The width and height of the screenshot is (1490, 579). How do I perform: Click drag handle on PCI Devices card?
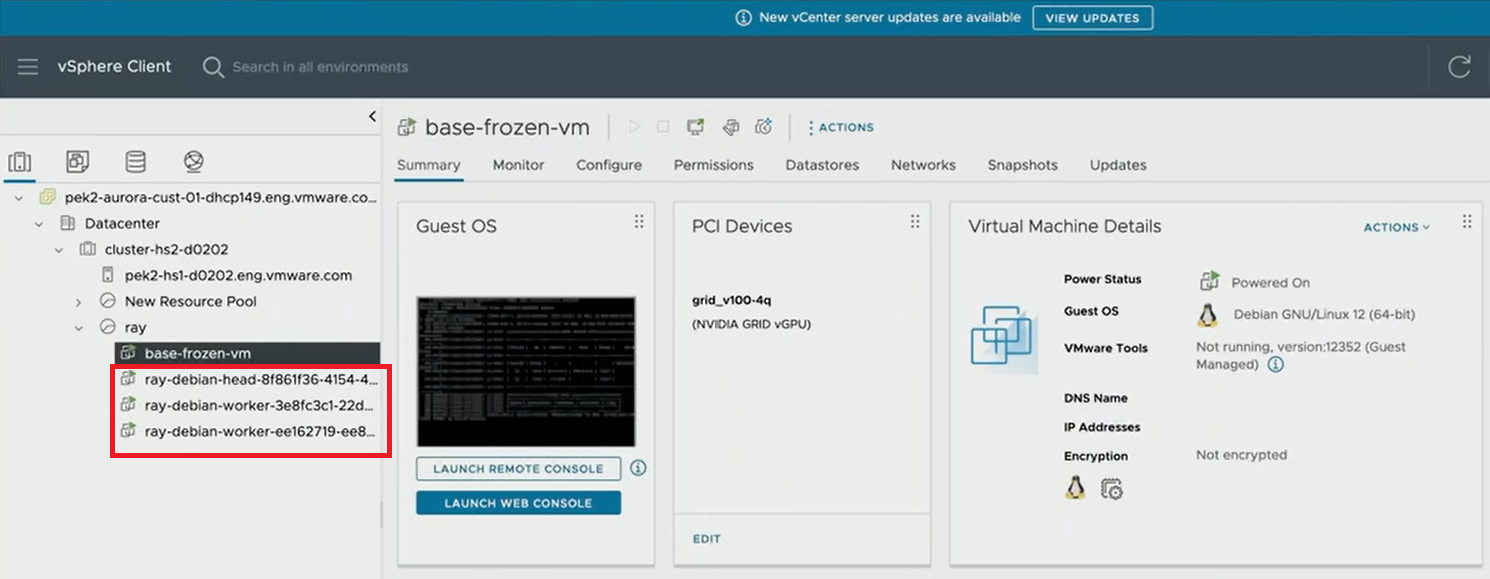915,222
